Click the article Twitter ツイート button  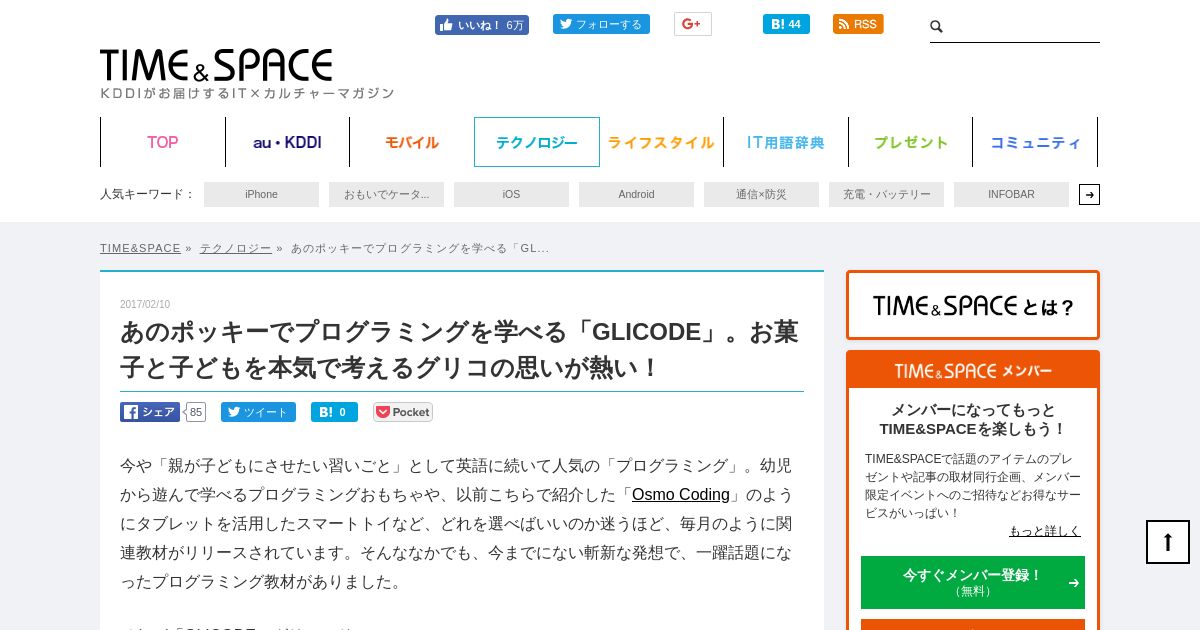tap(258, 412)
